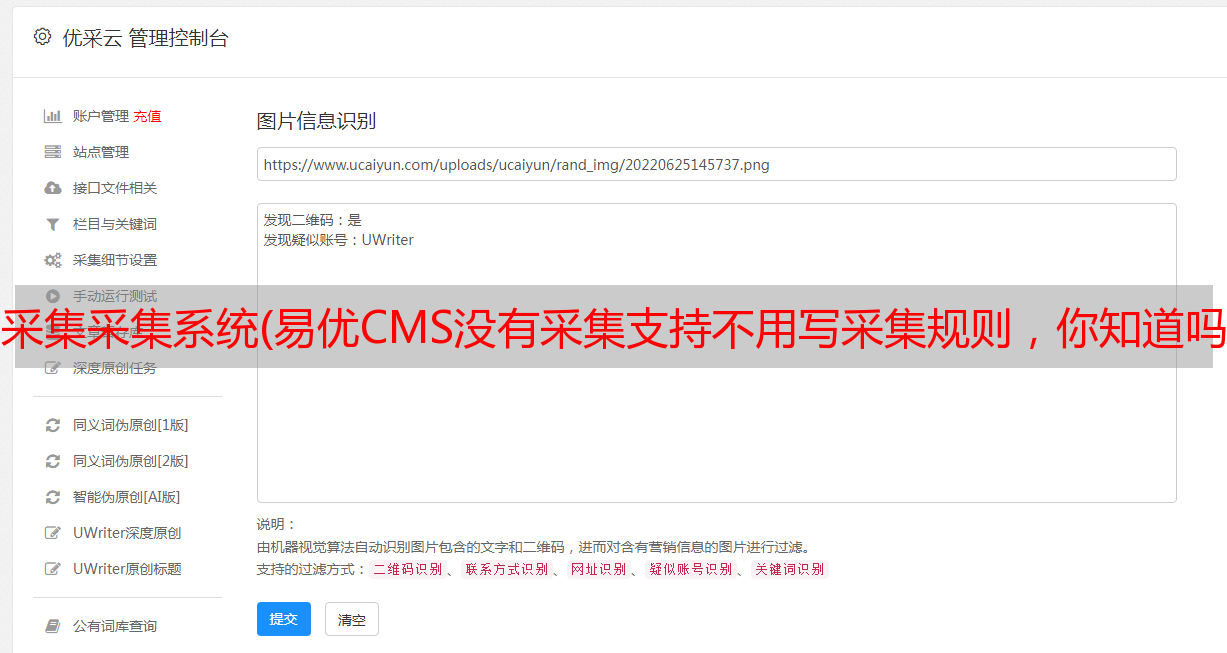
Task: Open the red 充值 recharge link
Action: click(x=147, y=116)
